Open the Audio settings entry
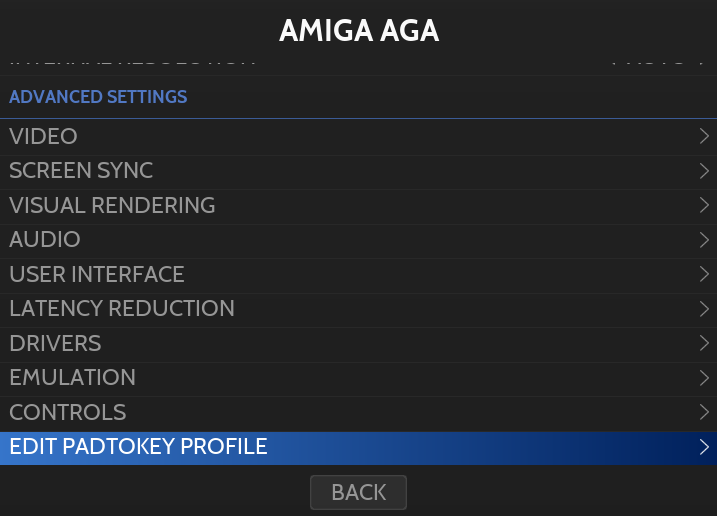Image resolution: width=717 pixels, height=516 pixels. (x=45, y=240)
